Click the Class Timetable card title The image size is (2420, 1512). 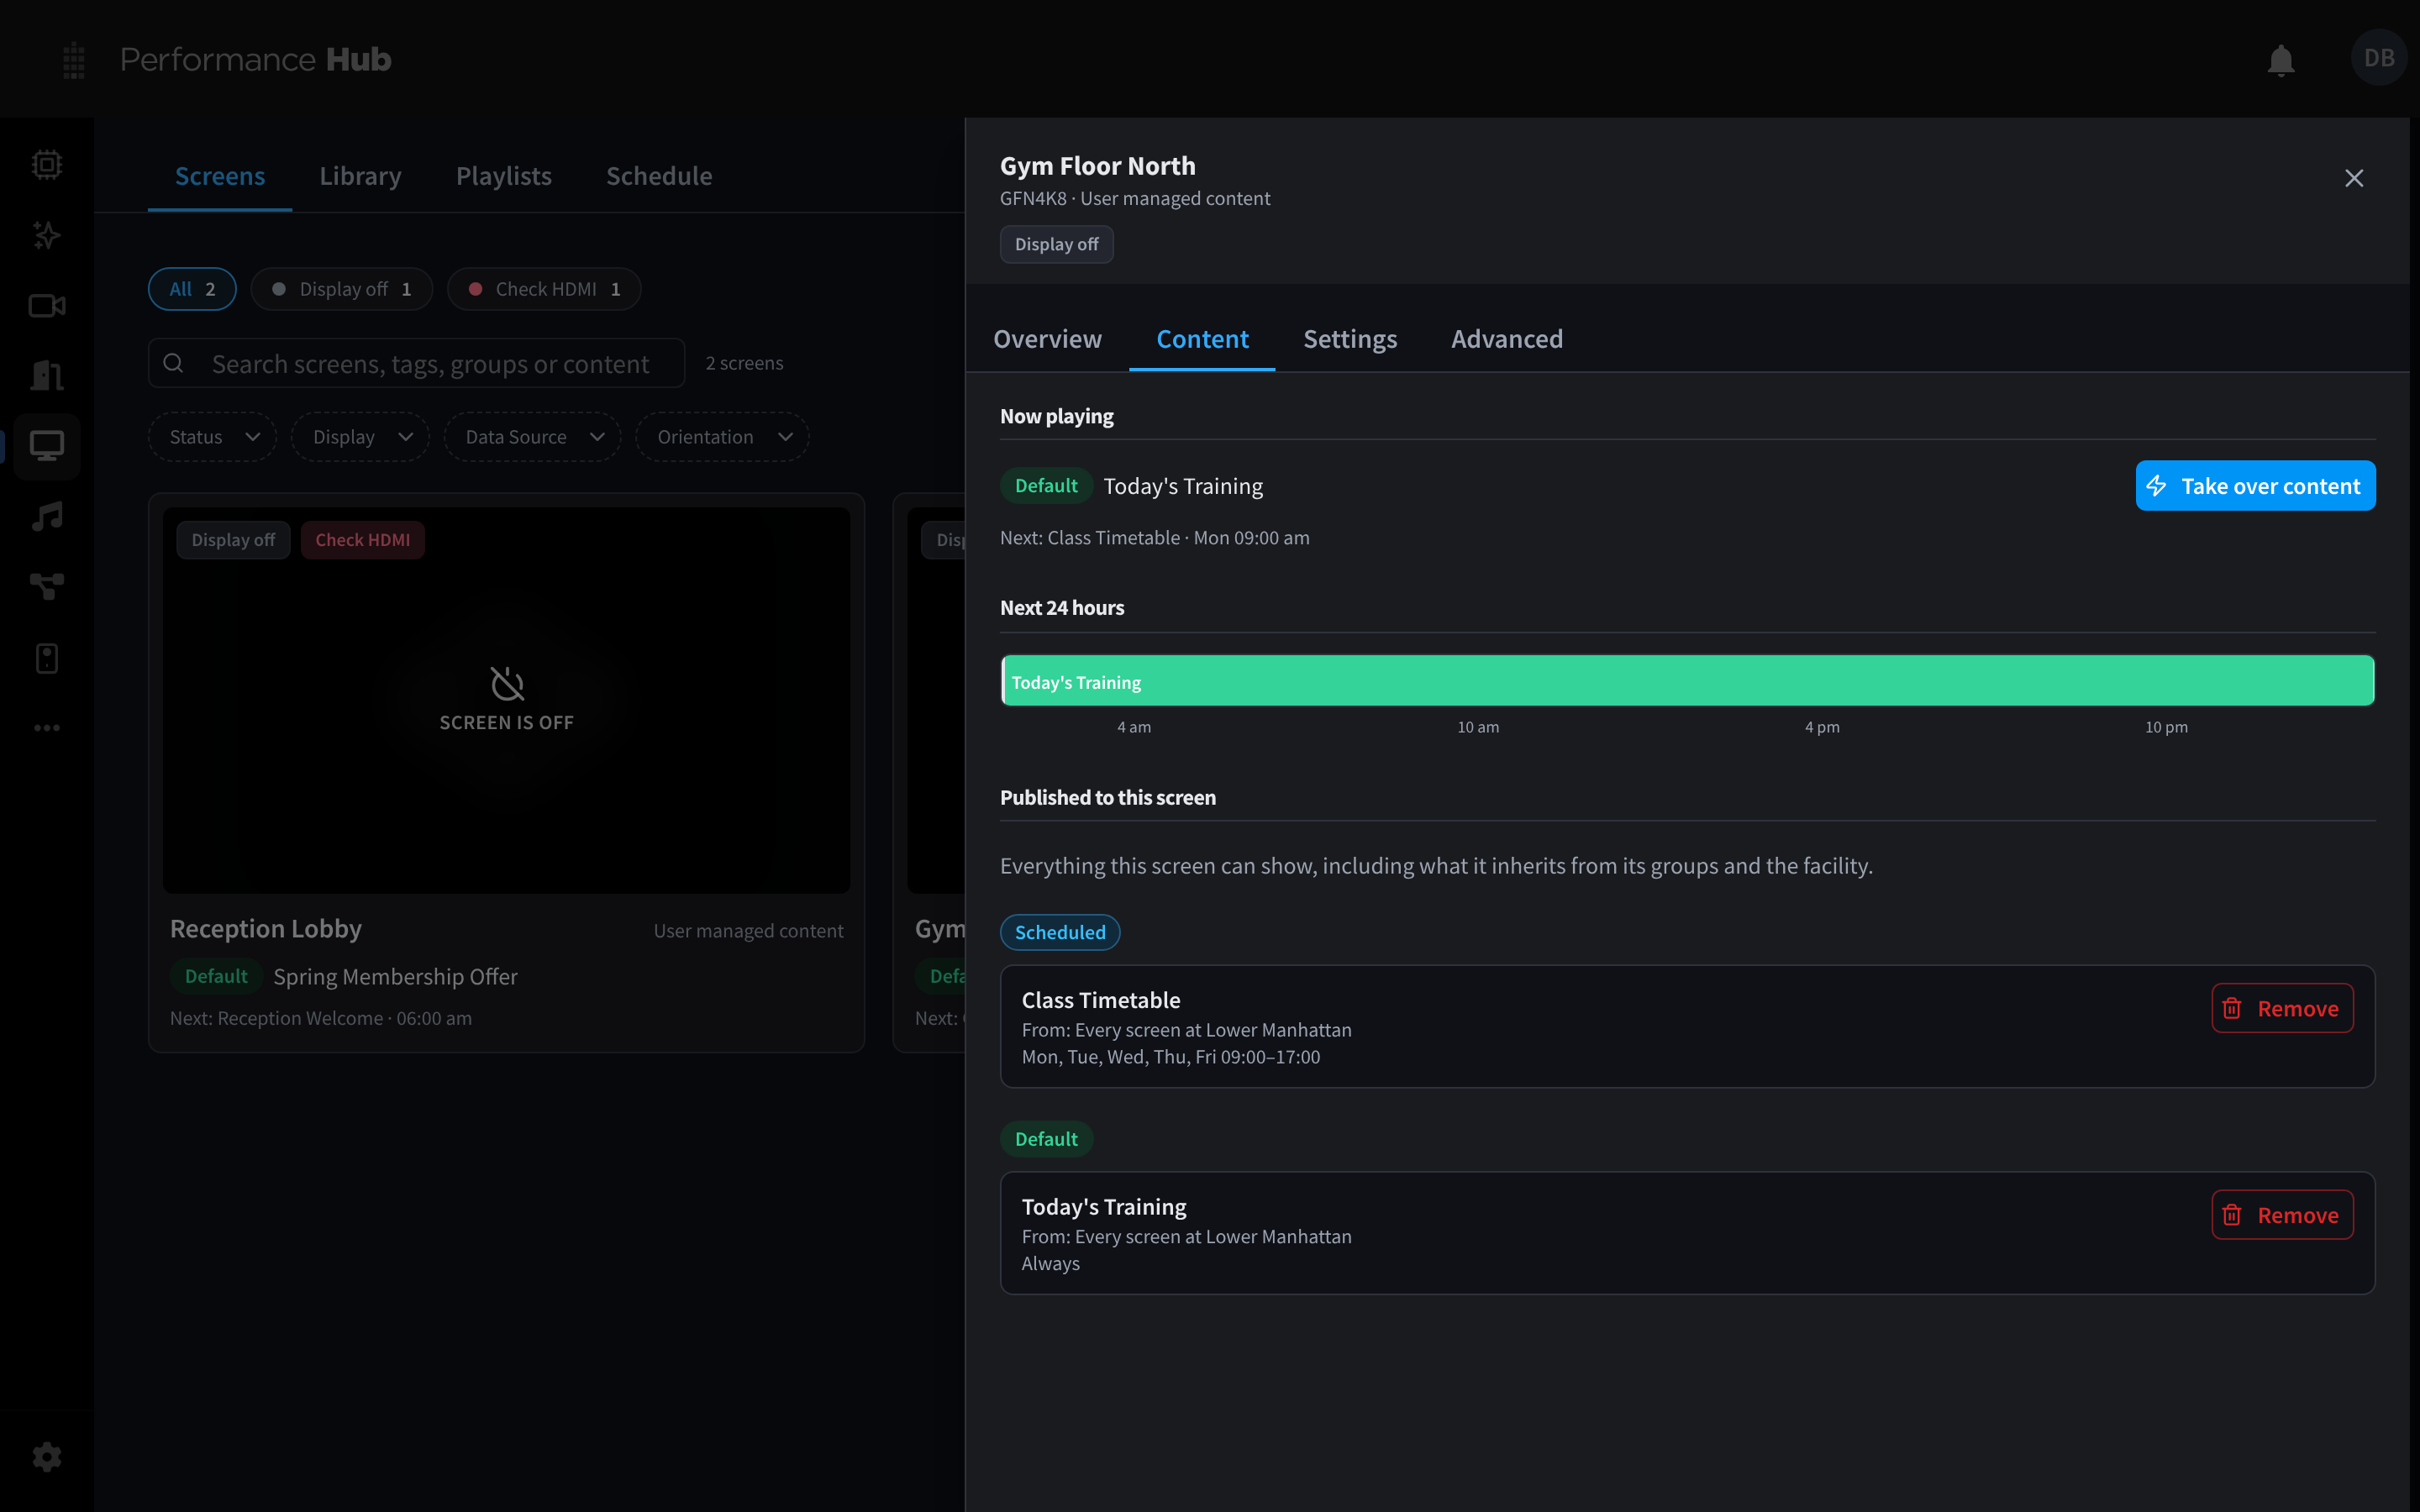1101,1000
